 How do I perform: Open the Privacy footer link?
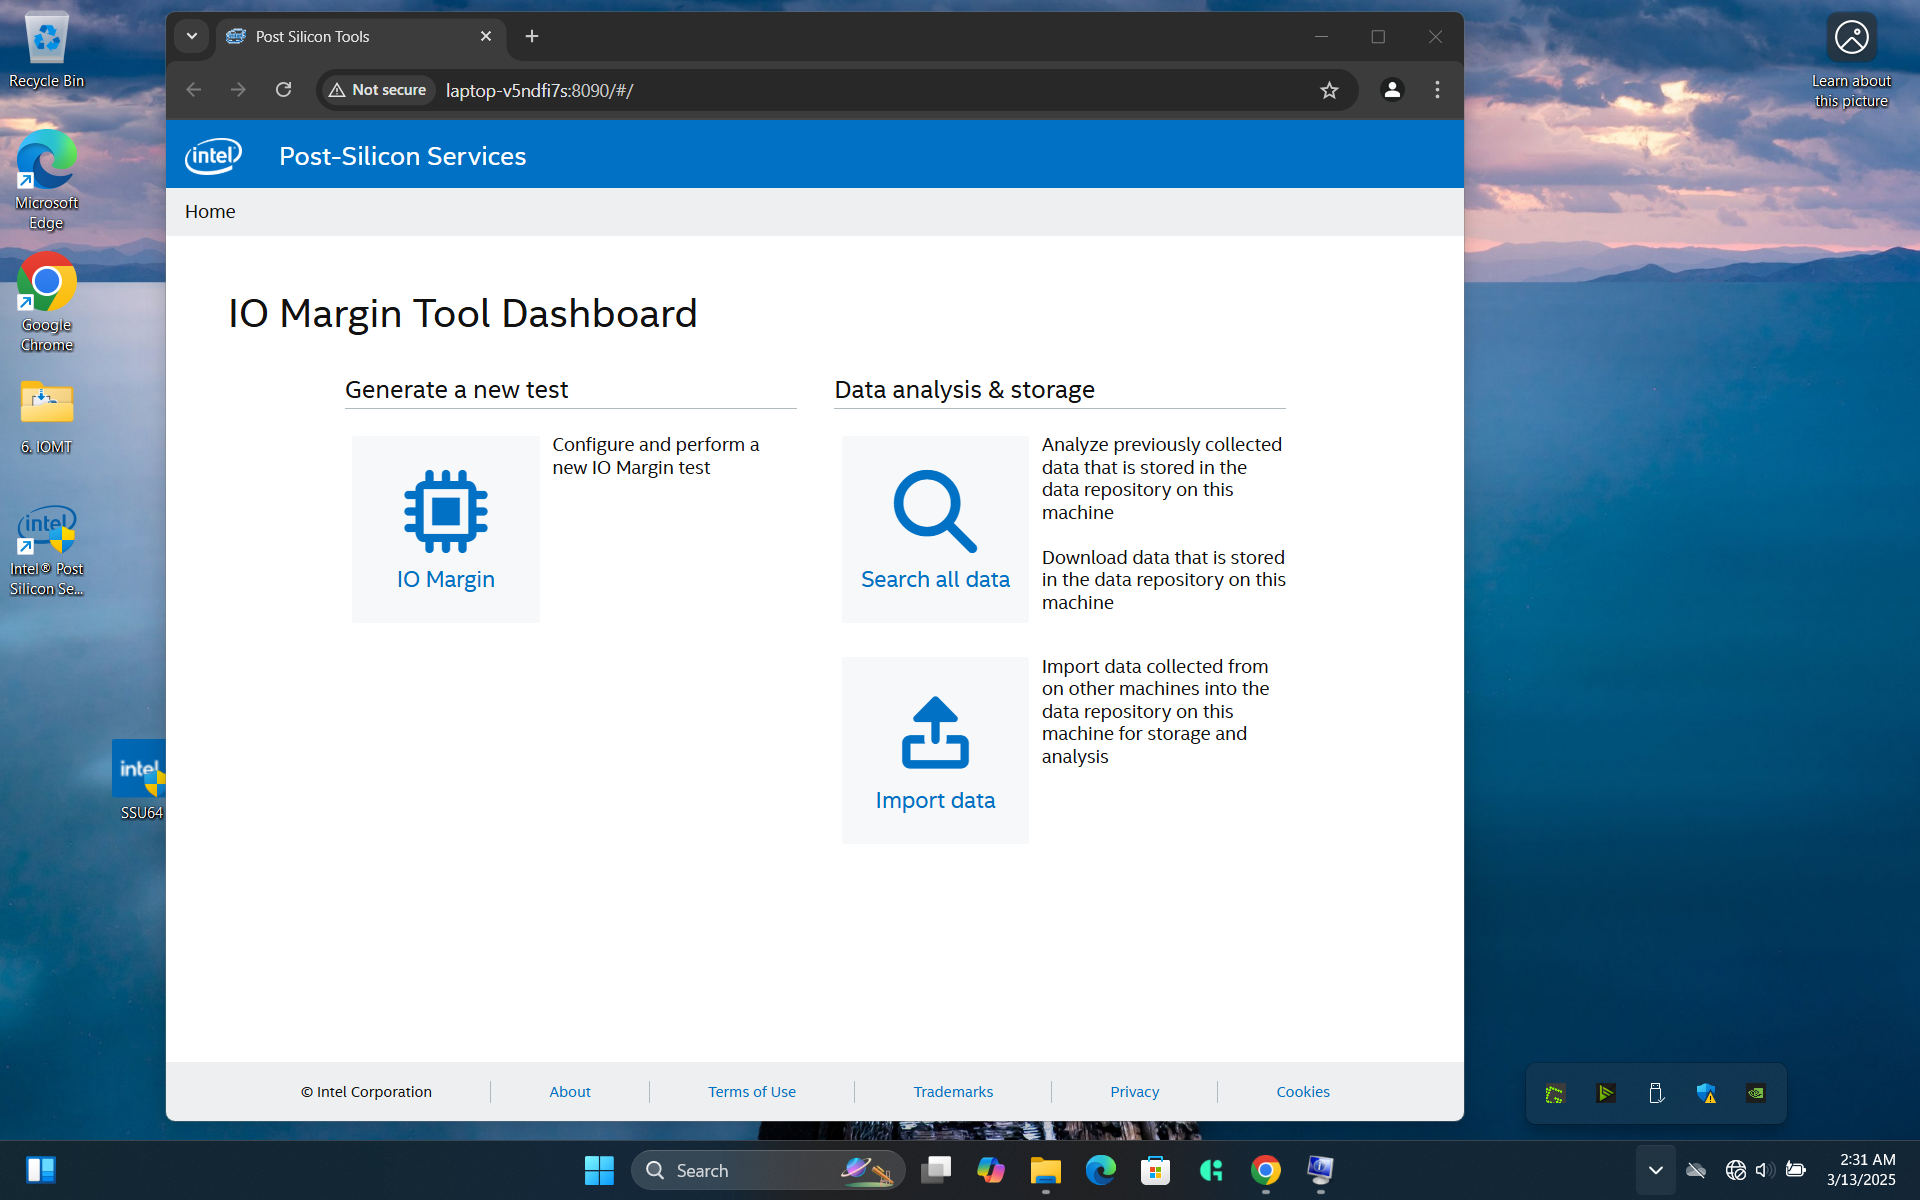point(1134,1092)
